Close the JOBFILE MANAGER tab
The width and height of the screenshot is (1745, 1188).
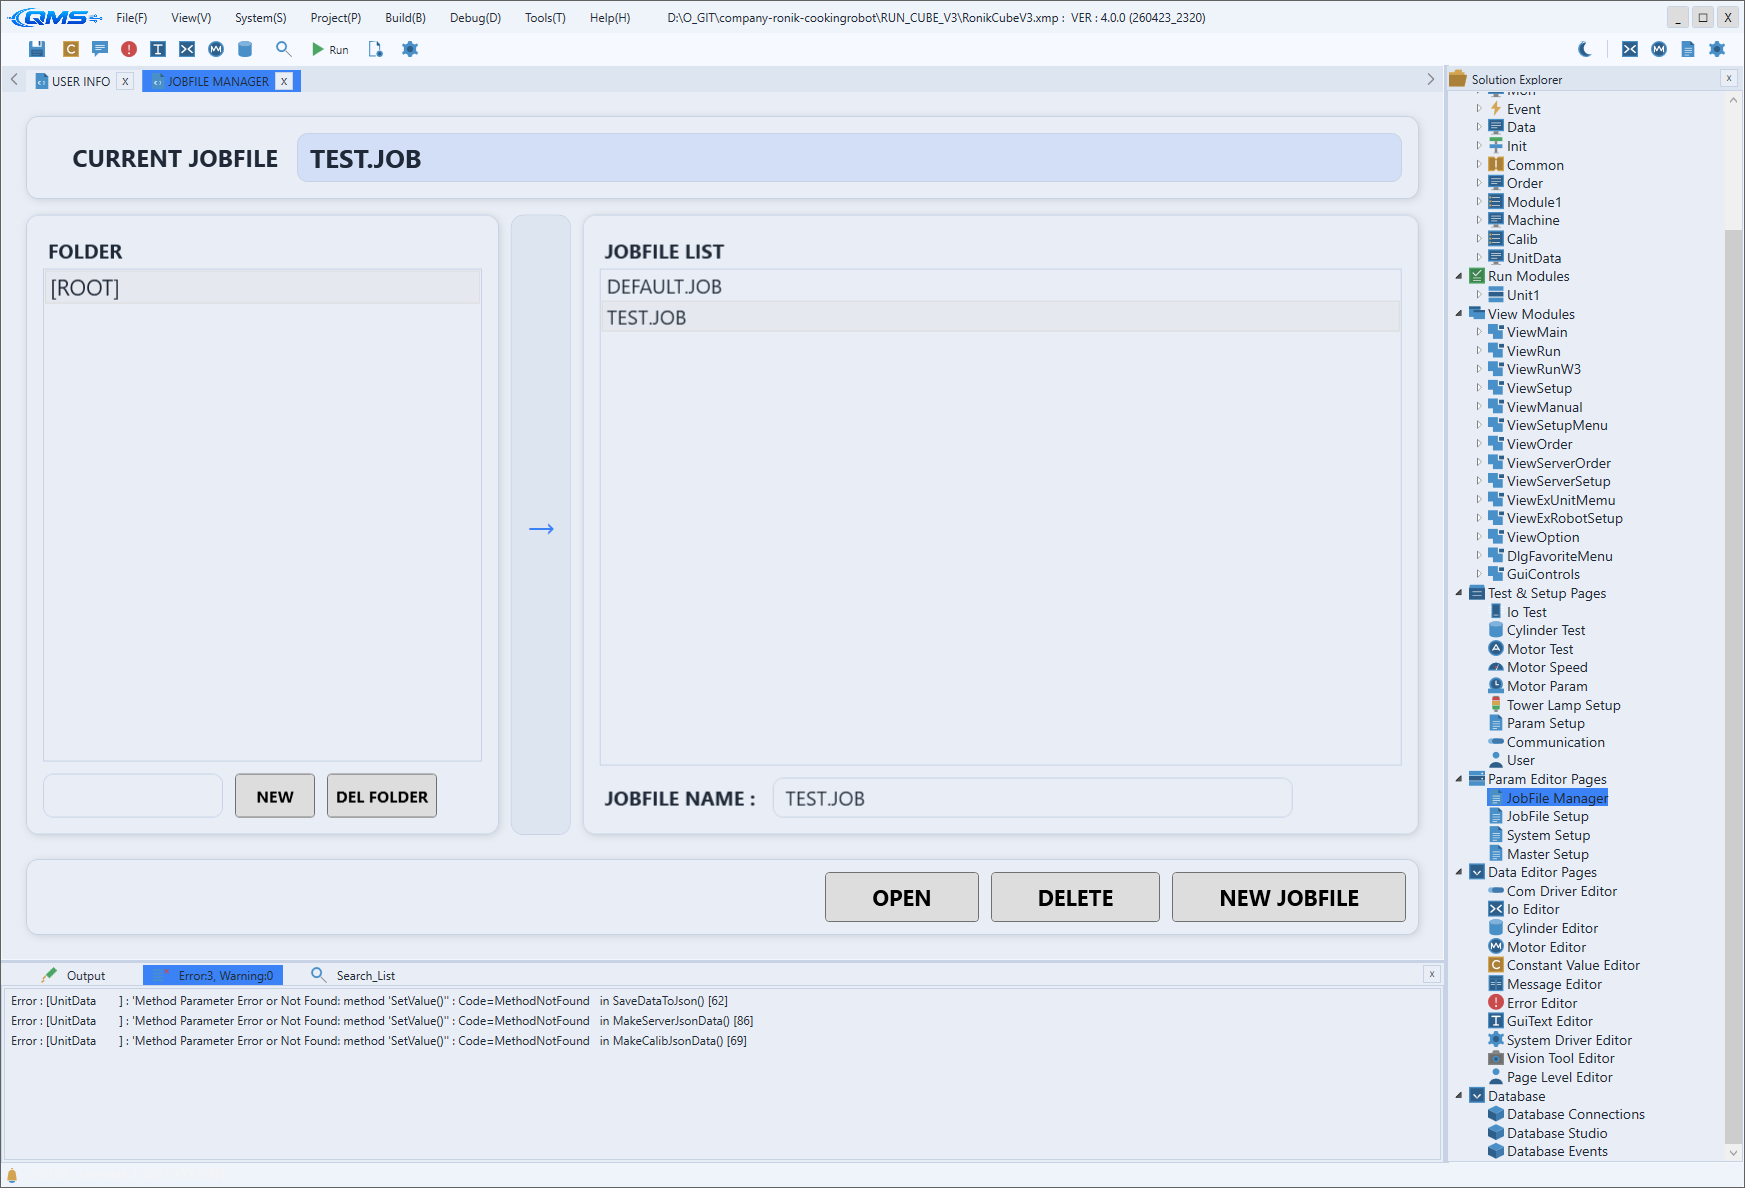[x=285, y=81]
